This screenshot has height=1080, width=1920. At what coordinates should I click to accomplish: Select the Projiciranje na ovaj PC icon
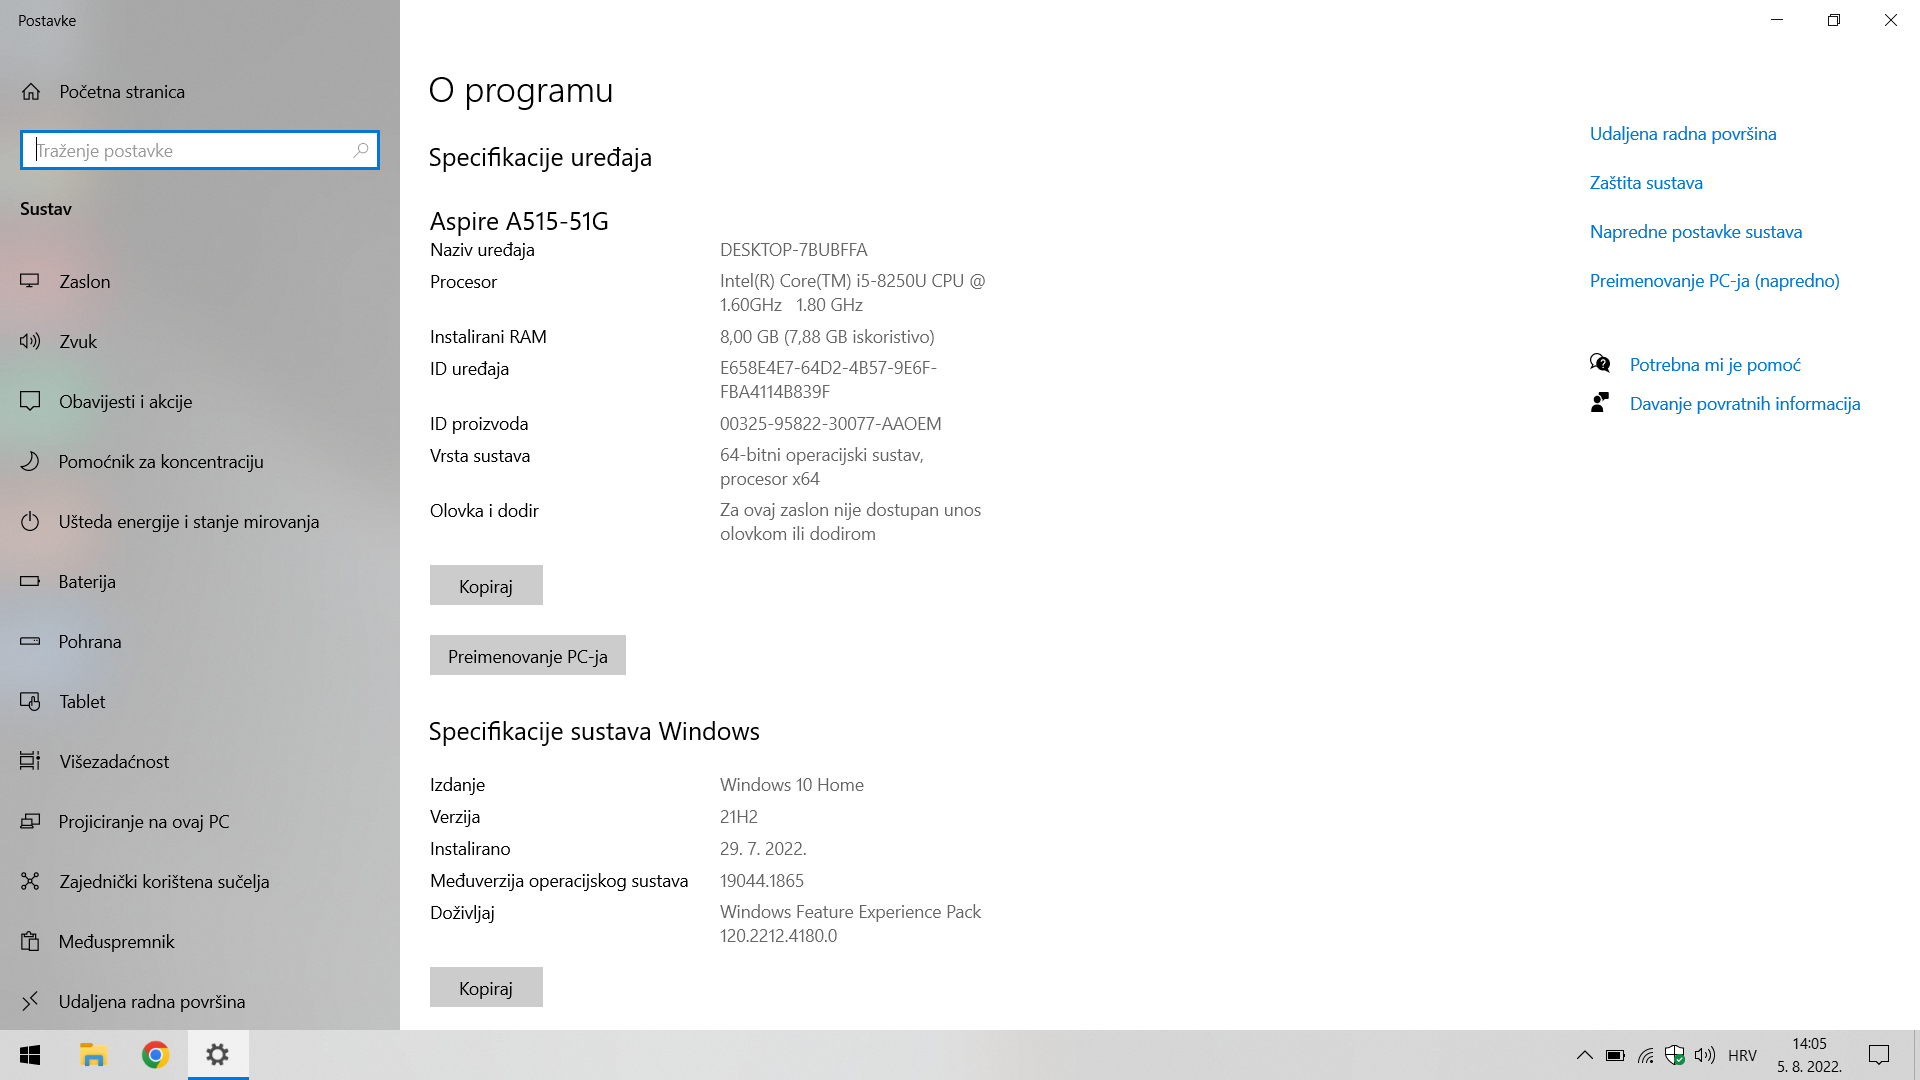point(30,821)
